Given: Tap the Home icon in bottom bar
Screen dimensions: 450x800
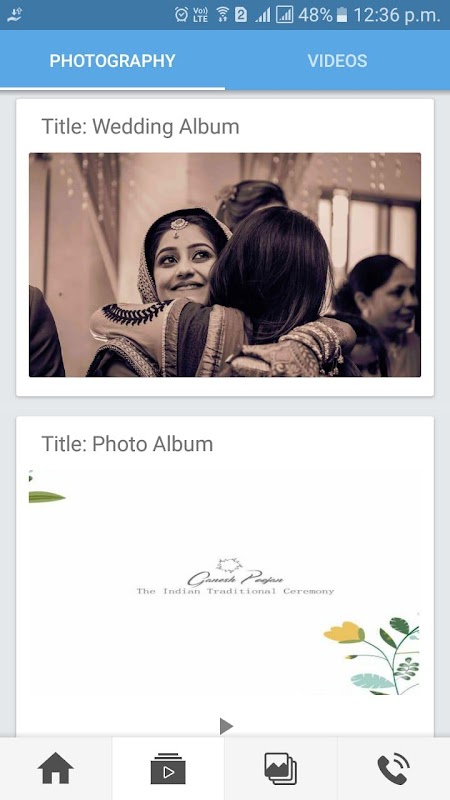Looking at the screenshot, I should [x=56, y=768].
